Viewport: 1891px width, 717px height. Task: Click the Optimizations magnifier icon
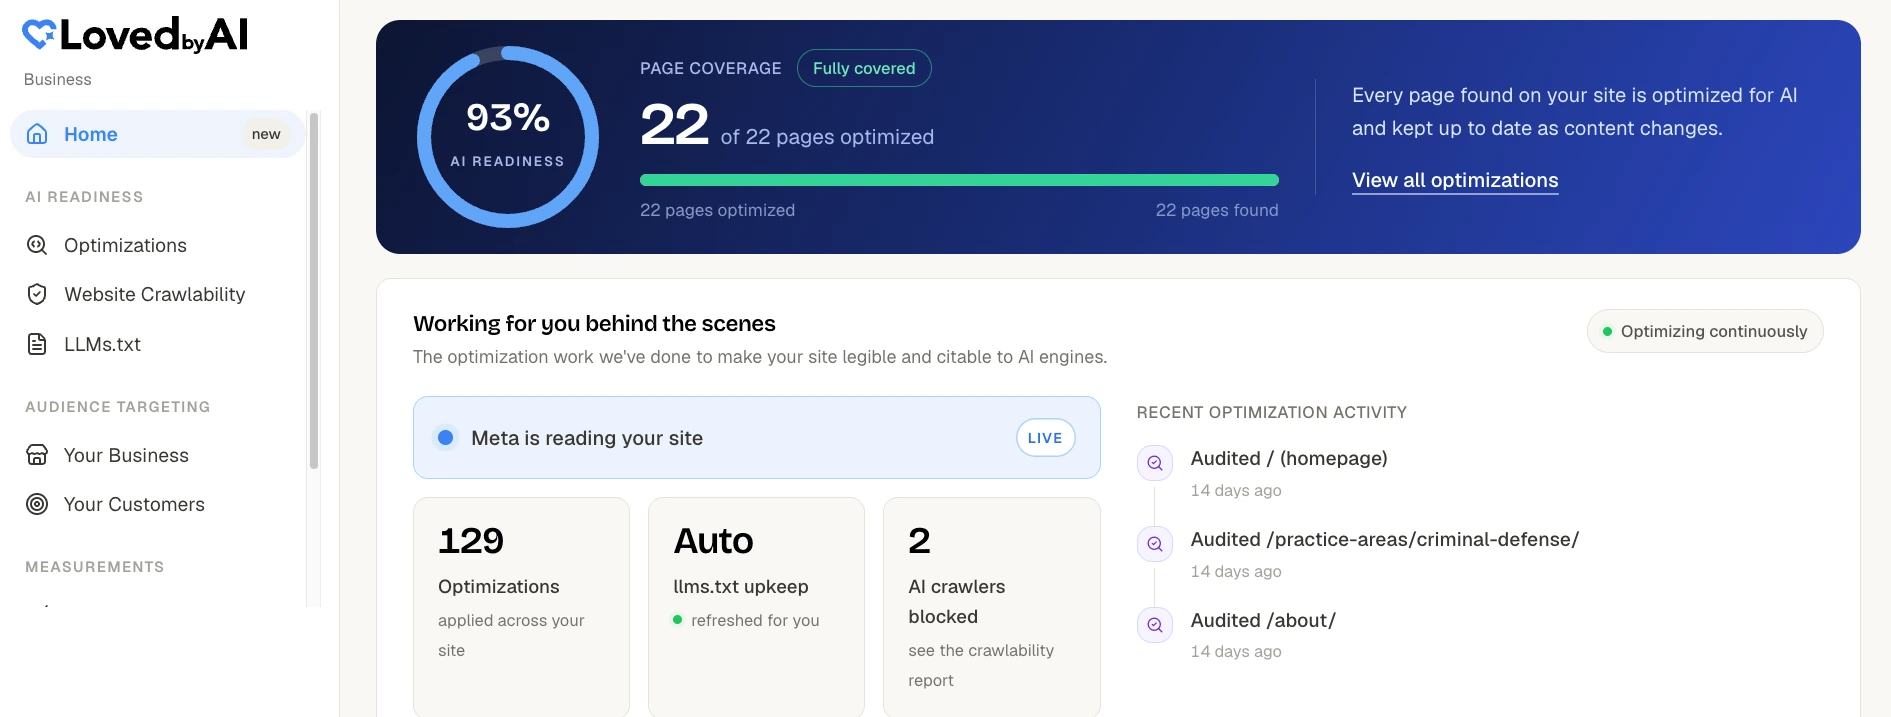tap(37, 245)
